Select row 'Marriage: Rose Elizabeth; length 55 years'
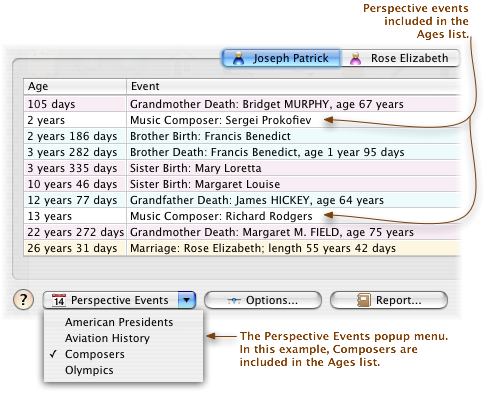Image resolution: width=487 pixels, height=394 pixels. click(242, 248)
